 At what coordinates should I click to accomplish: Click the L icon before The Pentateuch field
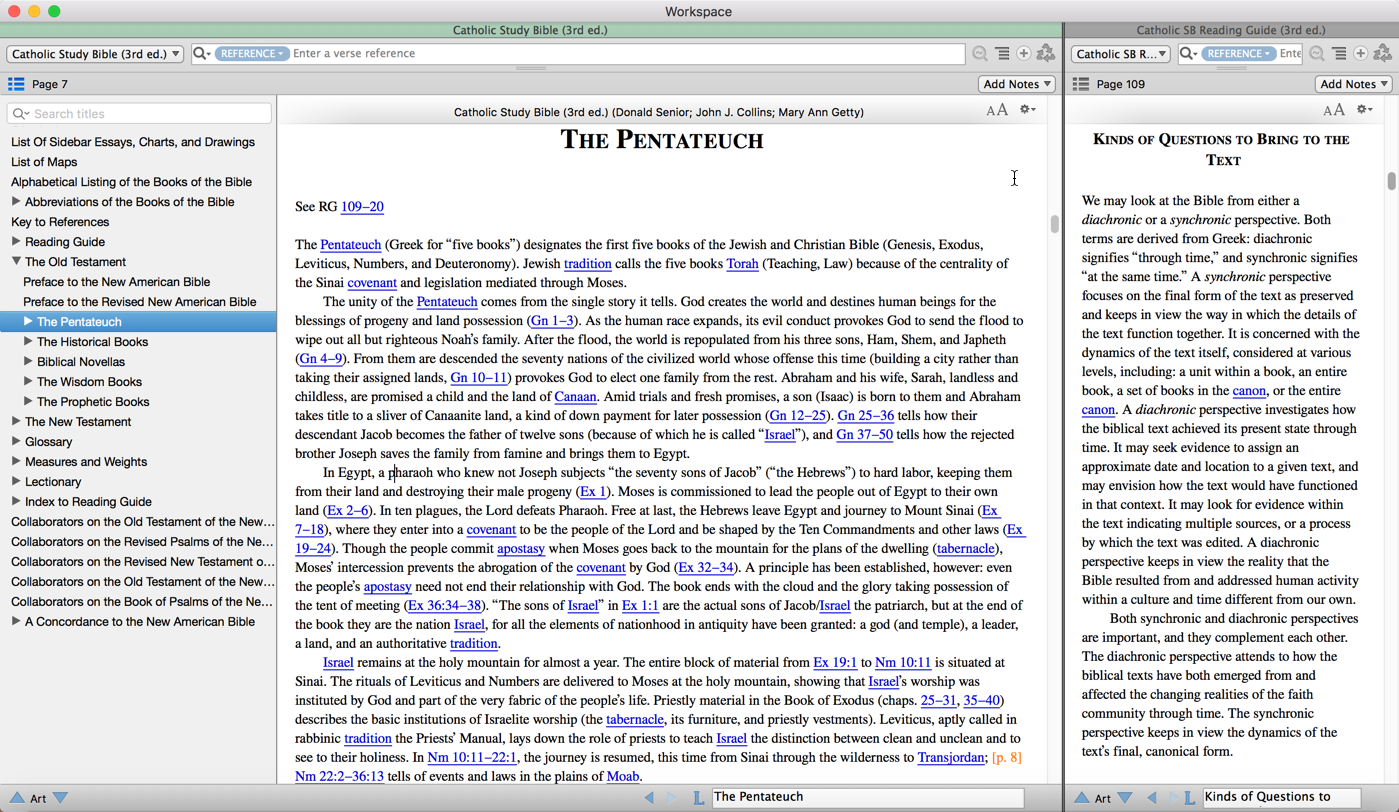(x=698, y=798)
